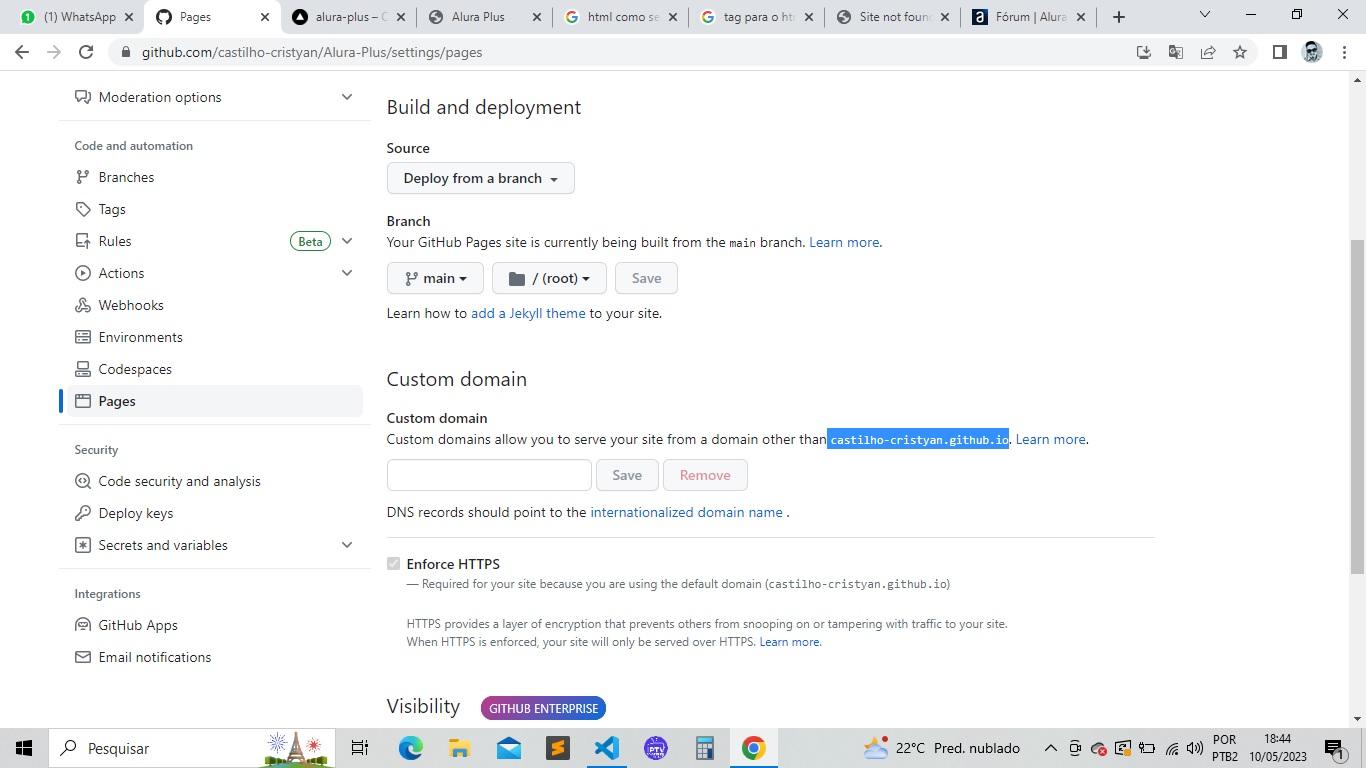
Task: Switch to the Alura Plus tab
Action: click(484, 17)
